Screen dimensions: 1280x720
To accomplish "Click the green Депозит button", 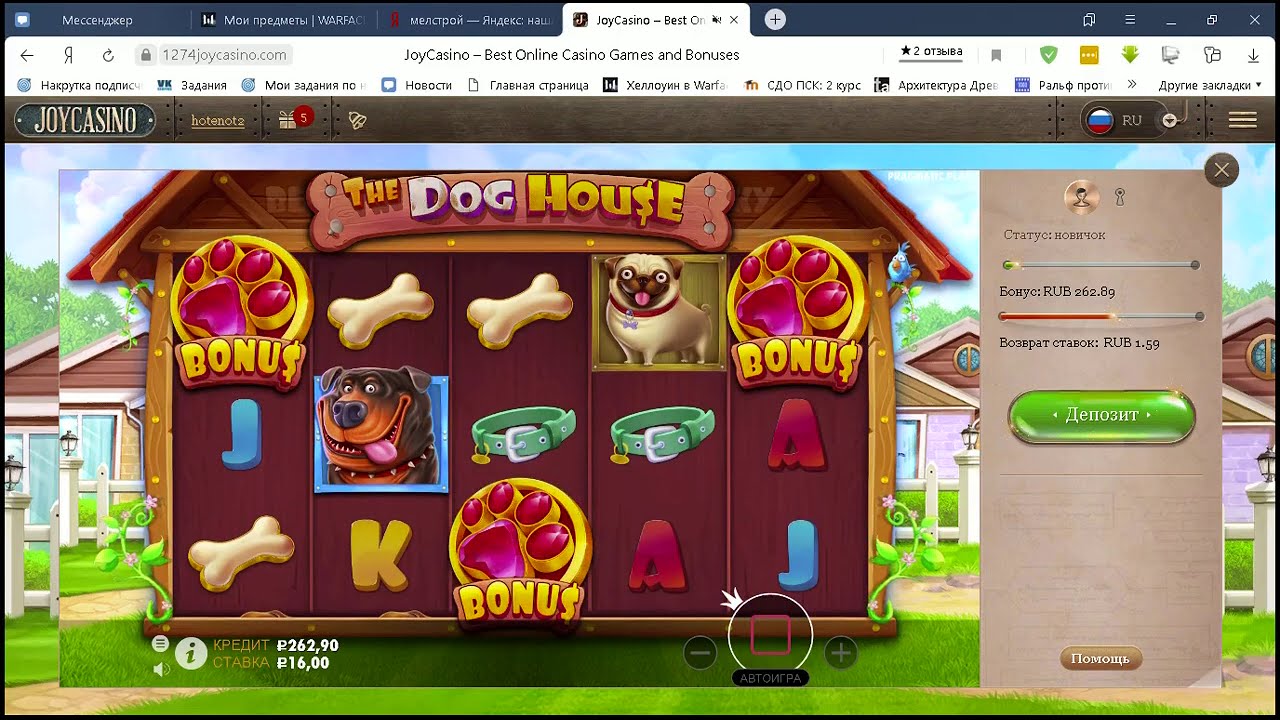I will (1101, 415).
